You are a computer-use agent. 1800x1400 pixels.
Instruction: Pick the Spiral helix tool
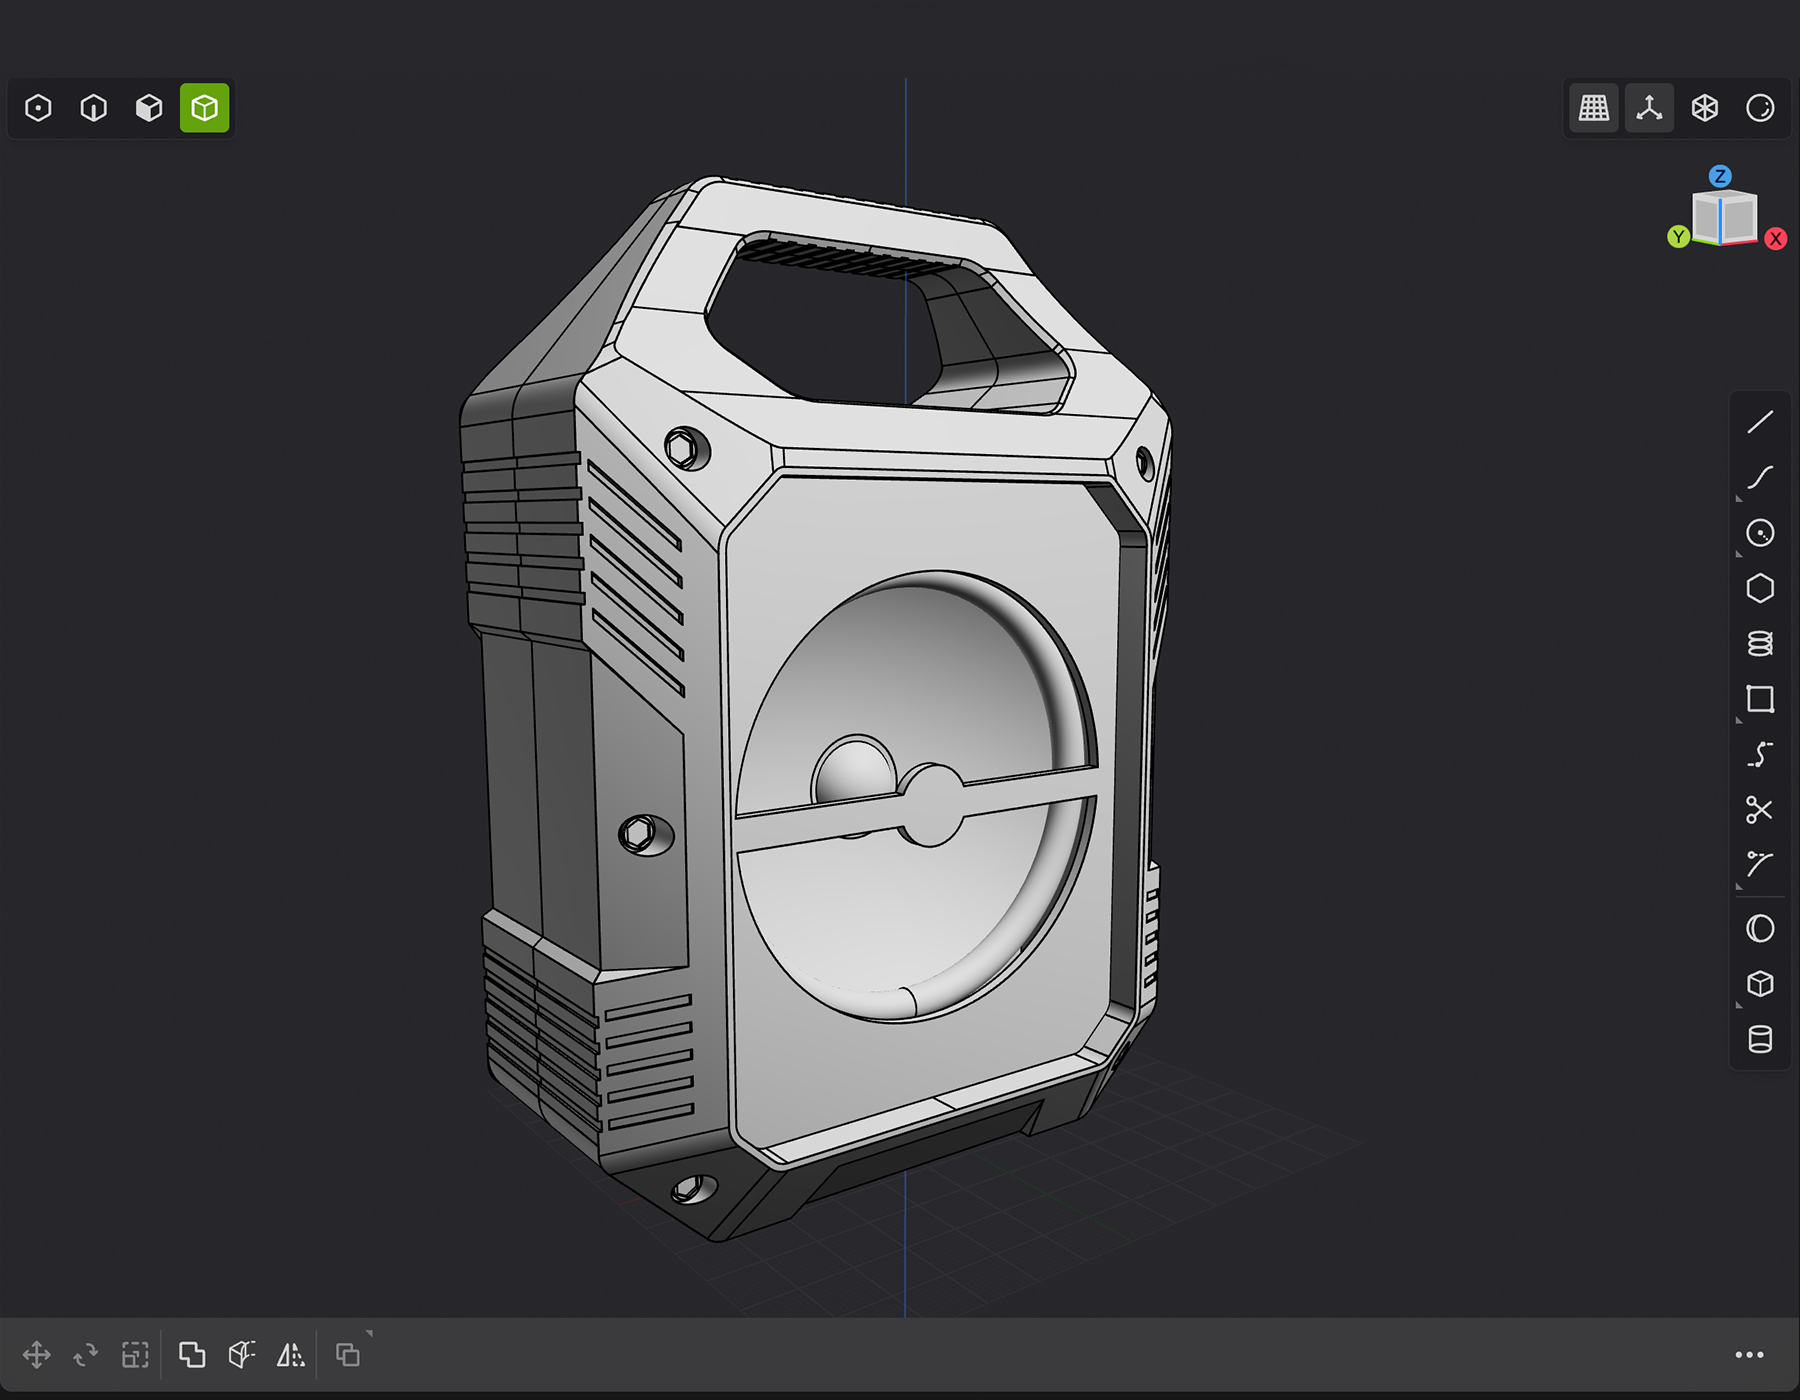point(1759,643)
